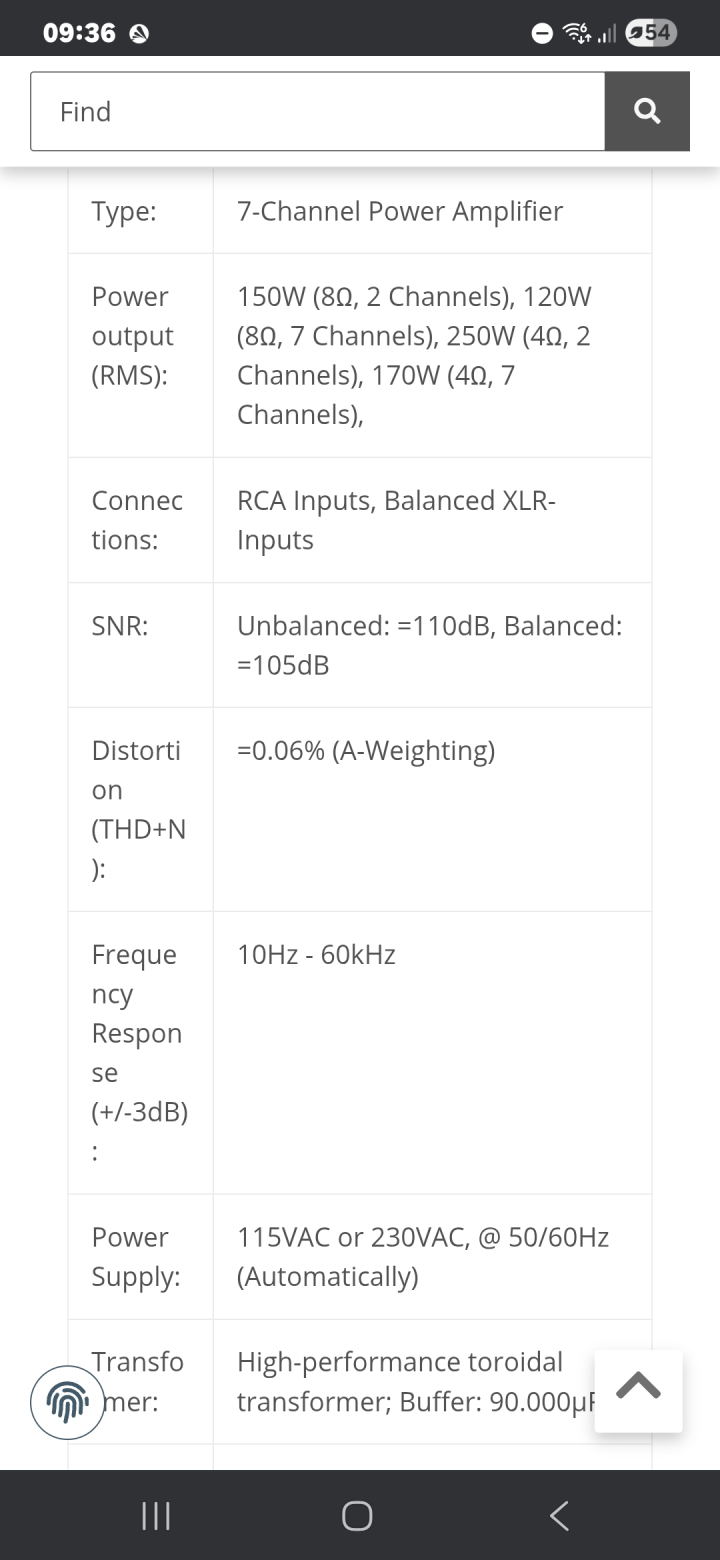Tap the battery indicator in status bar
This screenshot has height=1560, width=720.
tap(652, 33)
